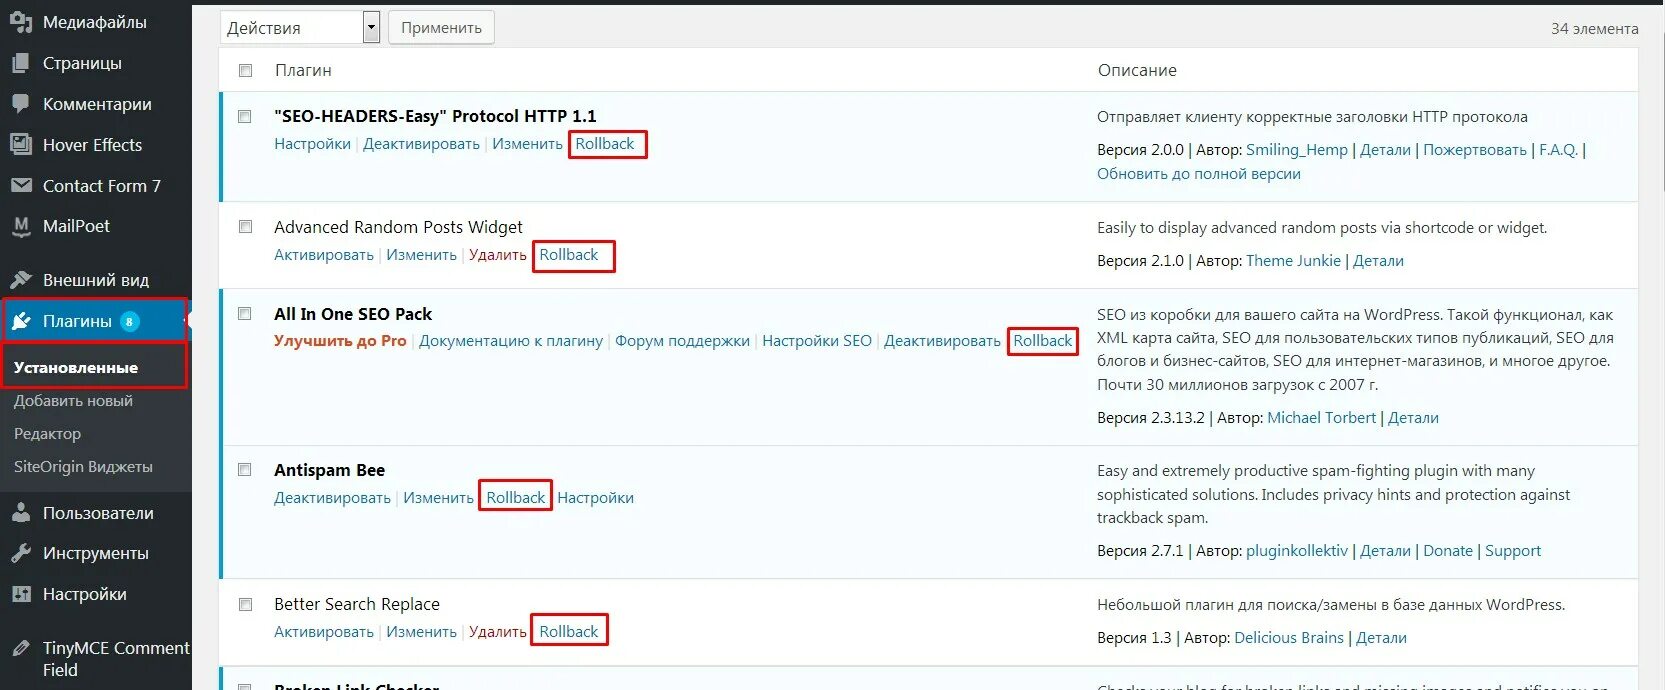Click Обновить до полной версии link
The height and width of the screenshot is (690, 1665).
tap(1199, 174)
